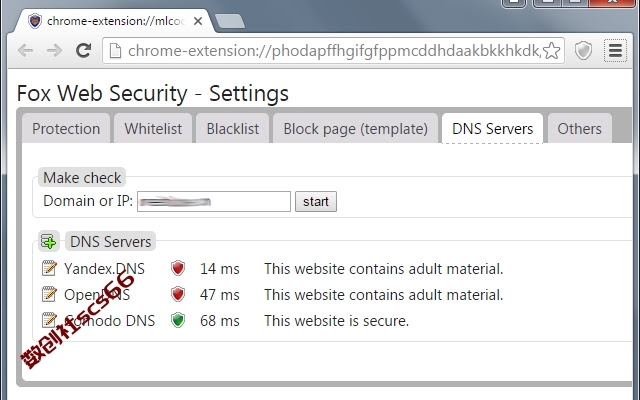Close the chrome-extension browser tab

198,21
